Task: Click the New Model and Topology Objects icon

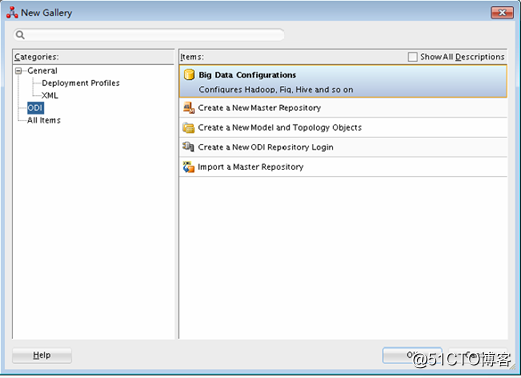Action: point(189,127)
